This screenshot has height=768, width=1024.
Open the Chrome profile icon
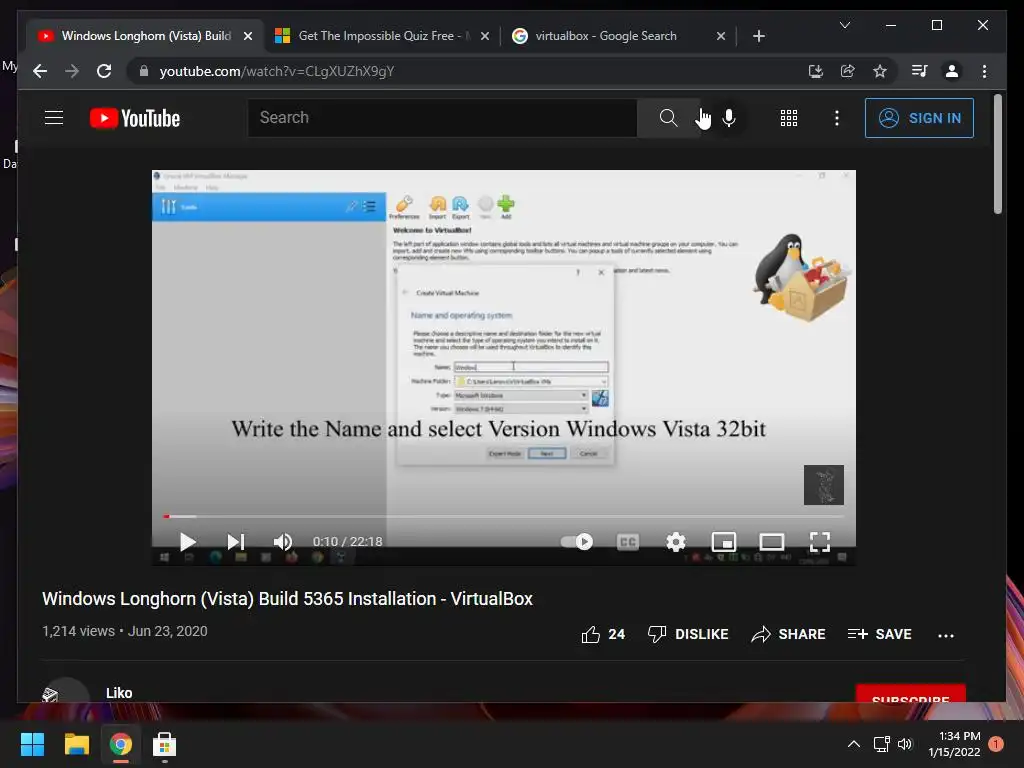coord(952,71)
